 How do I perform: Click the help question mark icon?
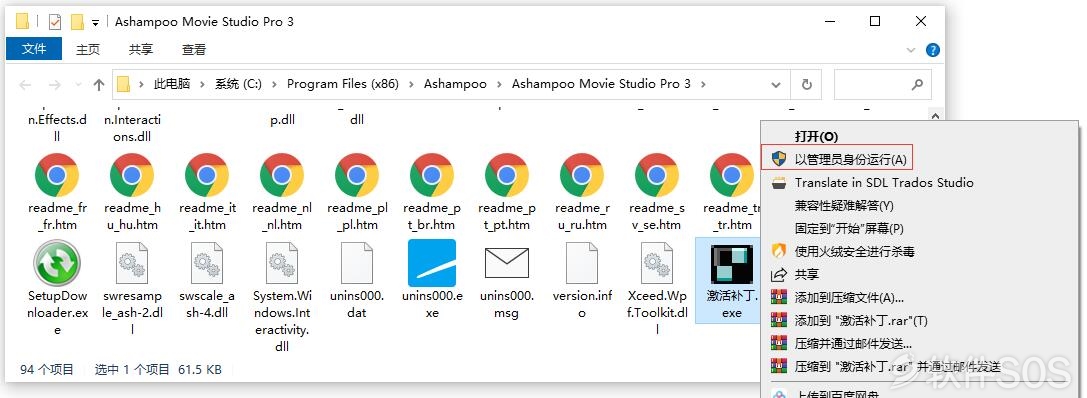coord(933,50)
